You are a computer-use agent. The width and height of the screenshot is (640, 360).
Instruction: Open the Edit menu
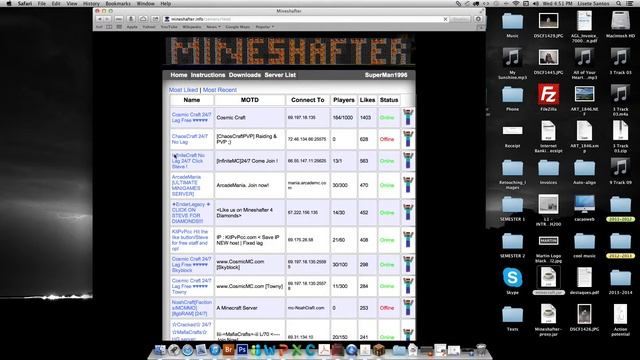point(56,3)
